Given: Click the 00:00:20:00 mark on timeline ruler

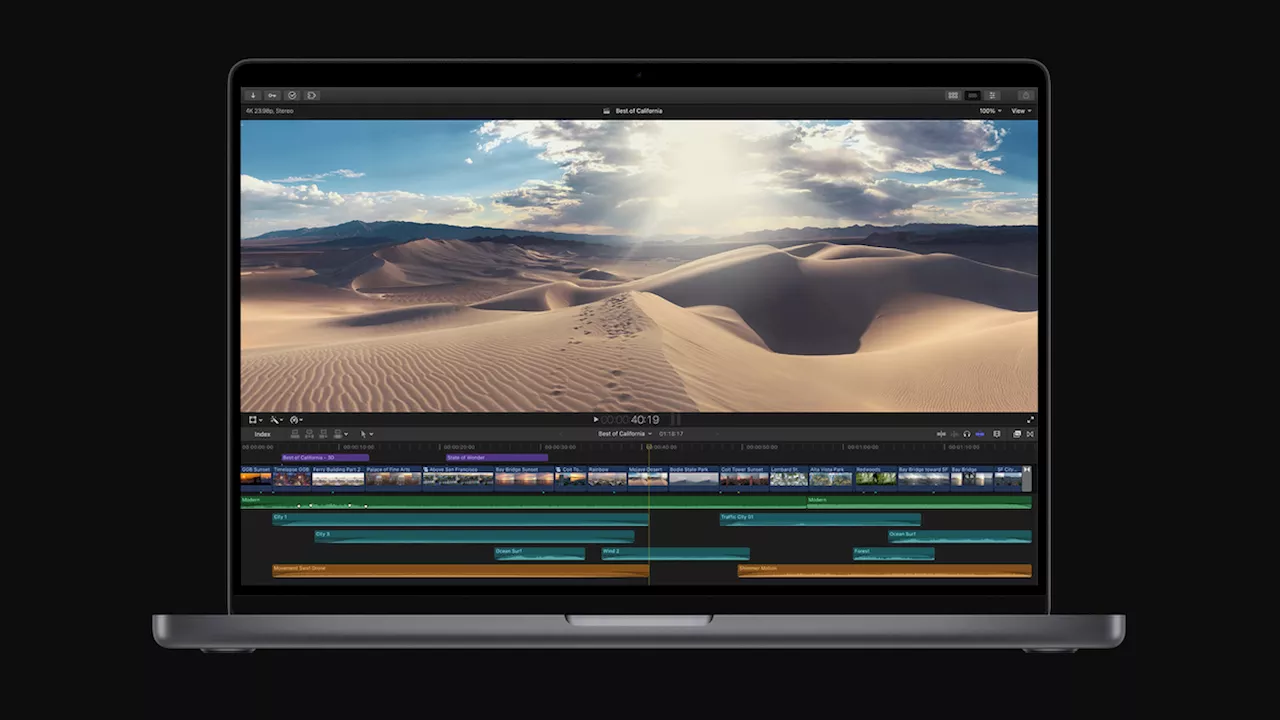Looking at the screenshot, I should pos(459,447).
